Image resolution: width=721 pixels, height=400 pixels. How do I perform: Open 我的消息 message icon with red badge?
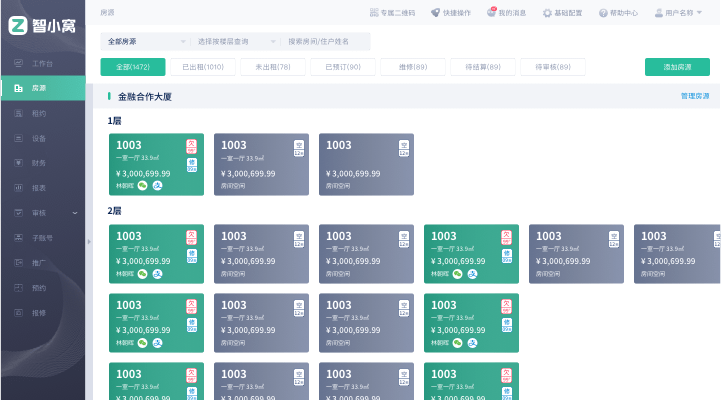click(492, 12)
